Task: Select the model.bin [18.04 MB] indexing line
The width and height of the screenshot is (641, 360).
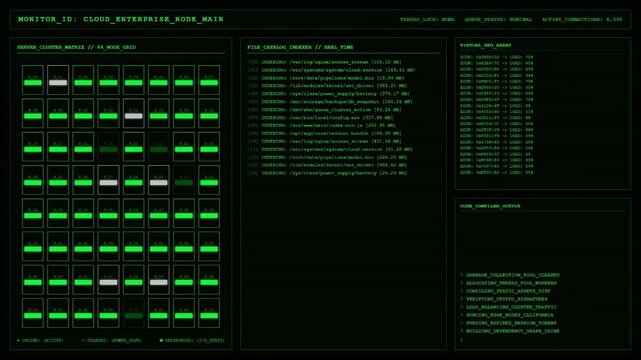Action: pos(326,78)
